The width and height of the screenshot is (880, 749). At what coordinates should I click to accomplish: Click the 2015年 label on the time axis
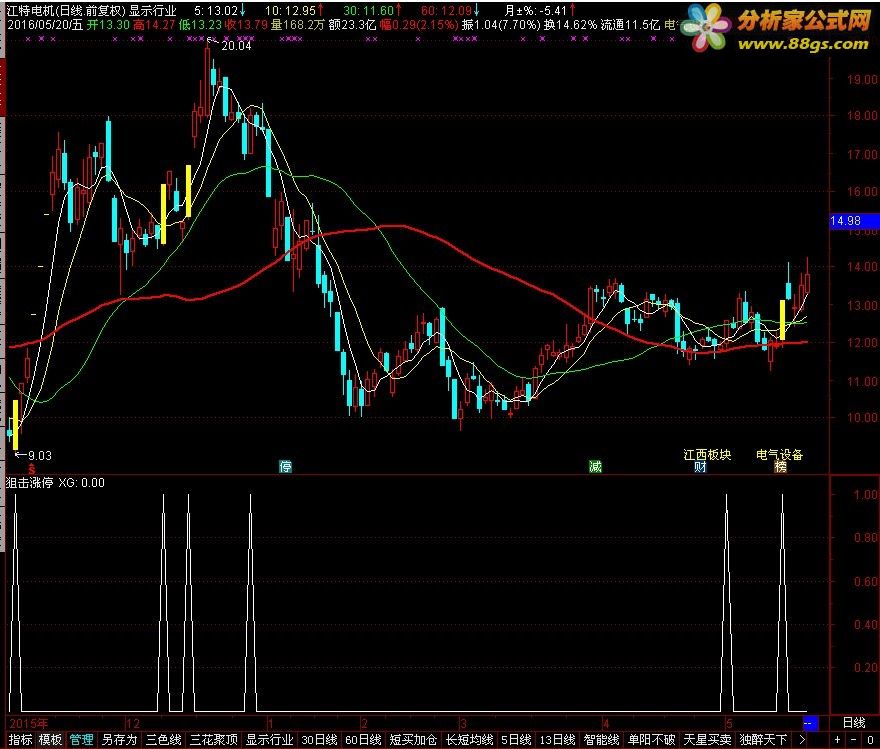[x=29, y=723]
